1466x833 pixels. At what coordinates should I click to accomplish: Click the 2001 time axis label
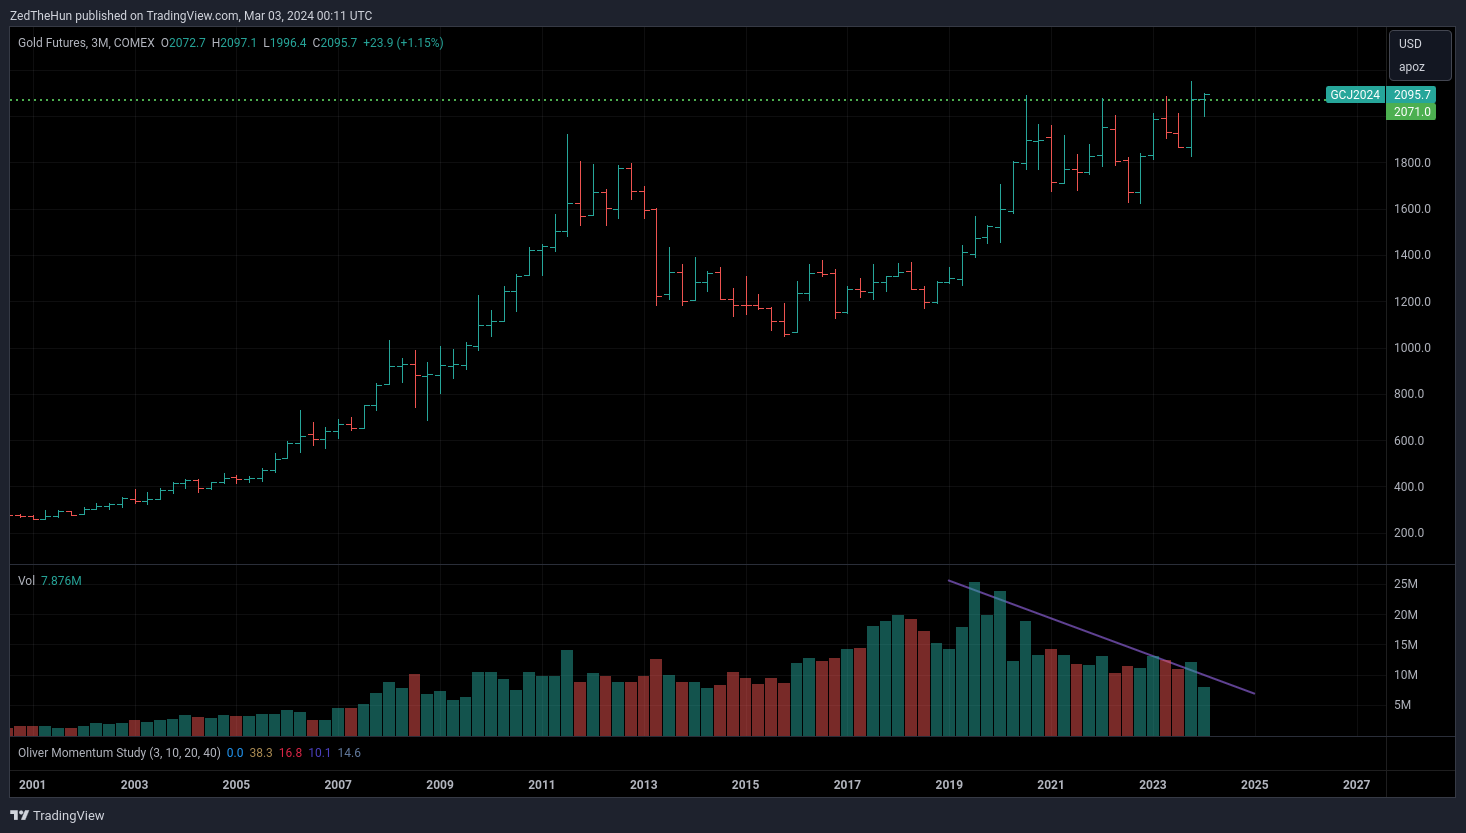33,785
